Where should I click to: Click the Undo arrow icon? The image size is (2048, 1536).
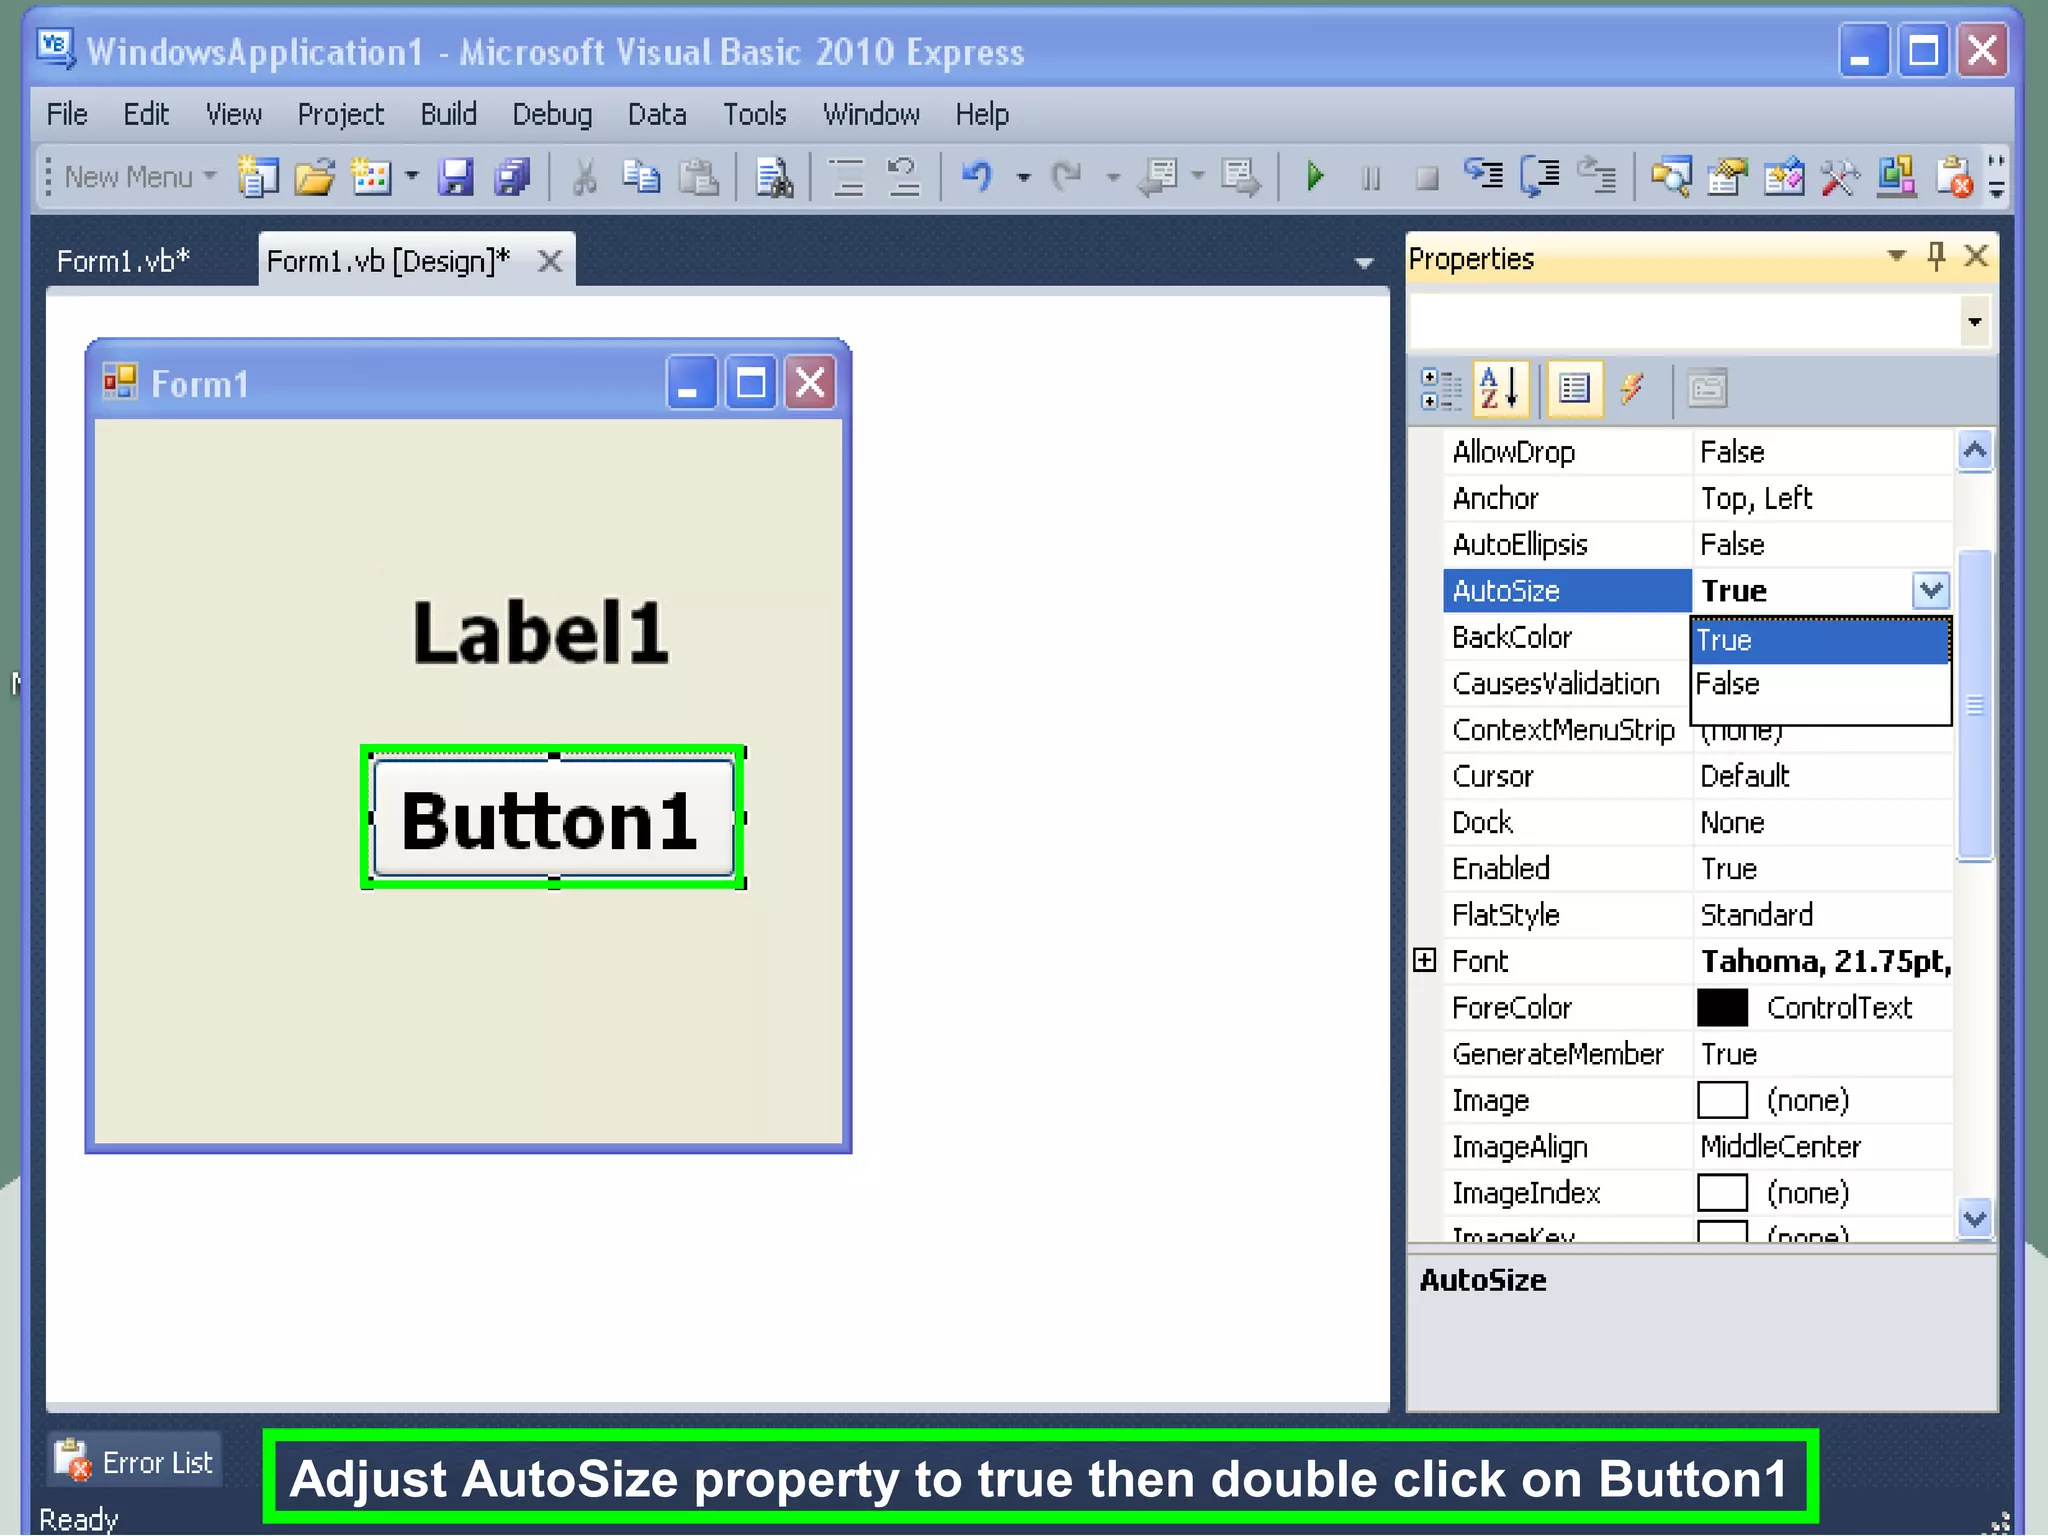point(977,177)
